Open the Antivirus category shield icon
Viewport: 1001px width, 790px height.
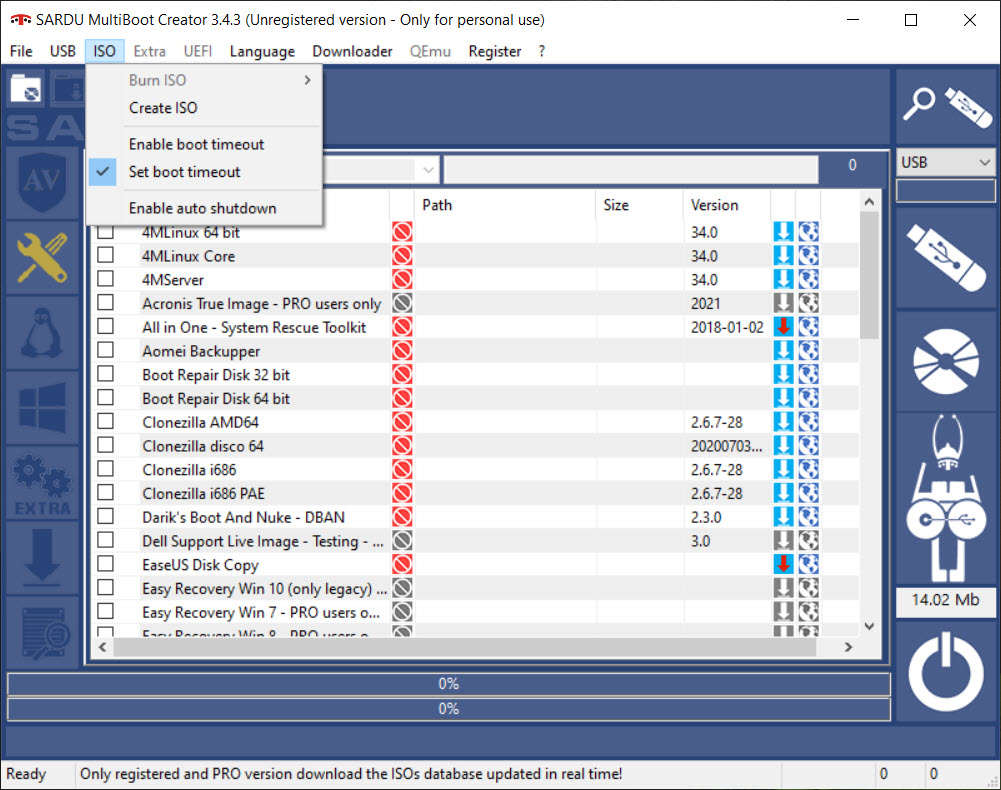[x=42, y=183]
